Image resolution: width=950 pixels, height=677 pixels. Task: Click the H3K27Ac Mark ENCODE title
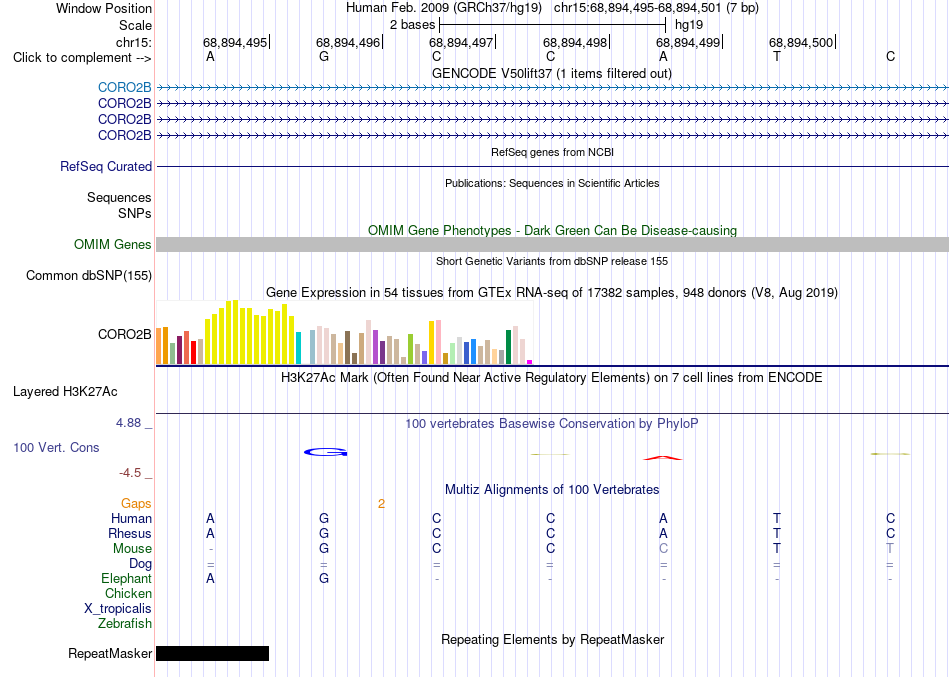pos(551,378)
